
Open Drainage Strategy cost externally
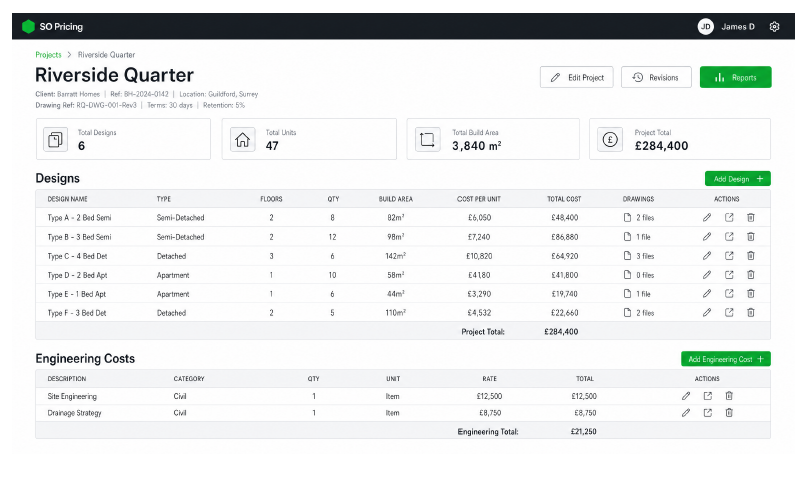coord(708,413)
